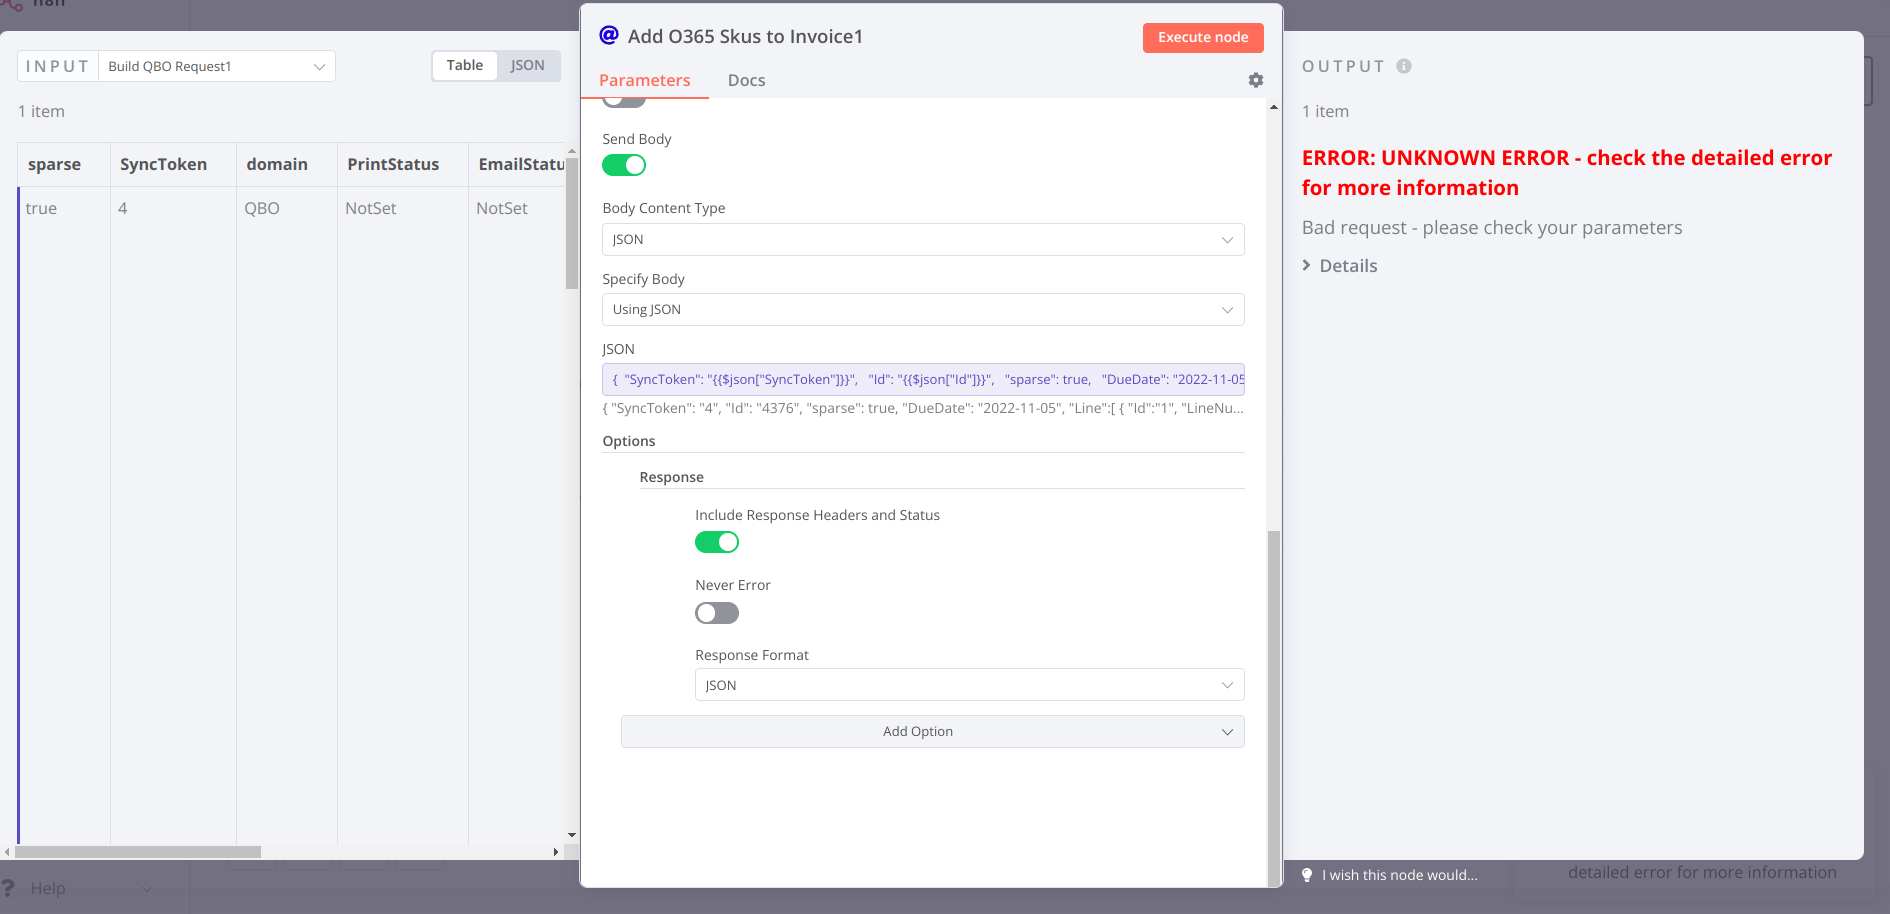The width and height of the screenshot is (1890, 914).
Task: Click the Help question mark icon
Action: [9, 888]
